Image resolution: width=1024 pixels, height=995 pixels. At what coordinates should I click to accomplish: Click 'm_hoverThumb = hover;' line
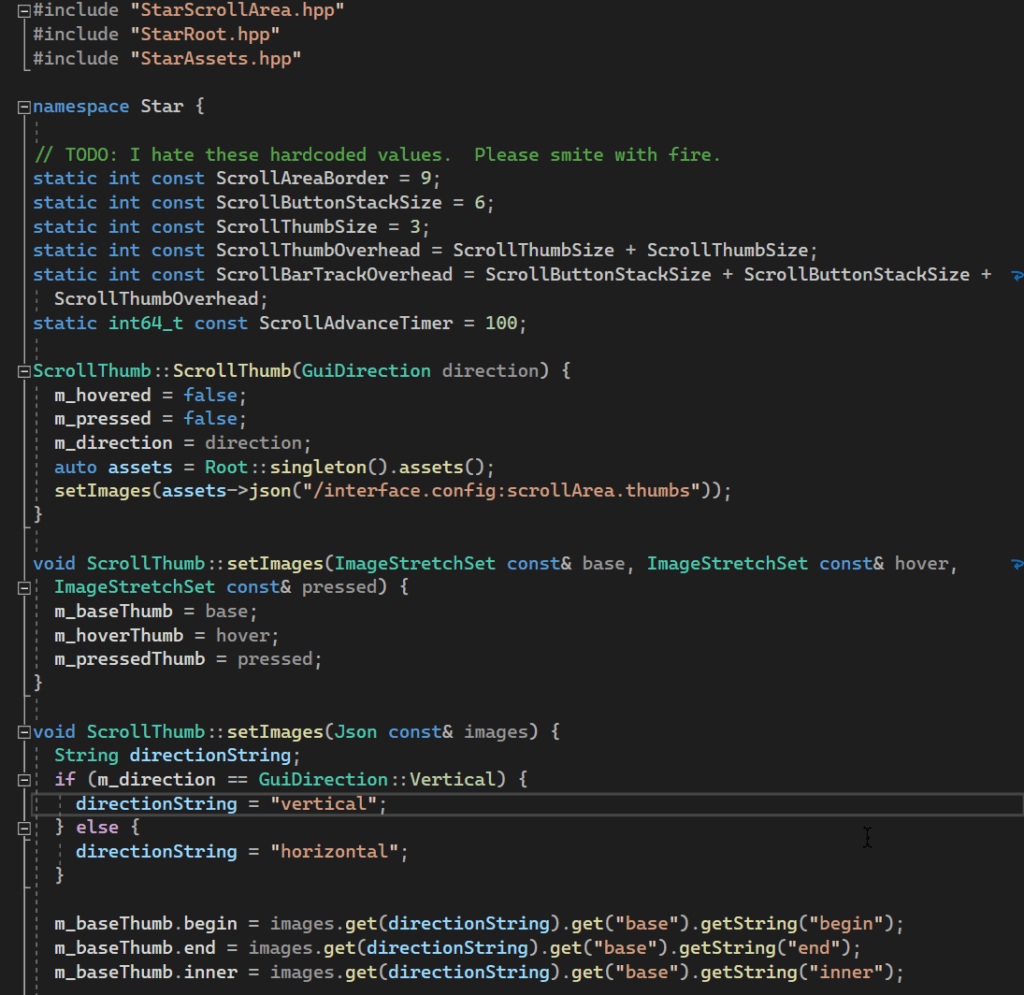point(167,635)
